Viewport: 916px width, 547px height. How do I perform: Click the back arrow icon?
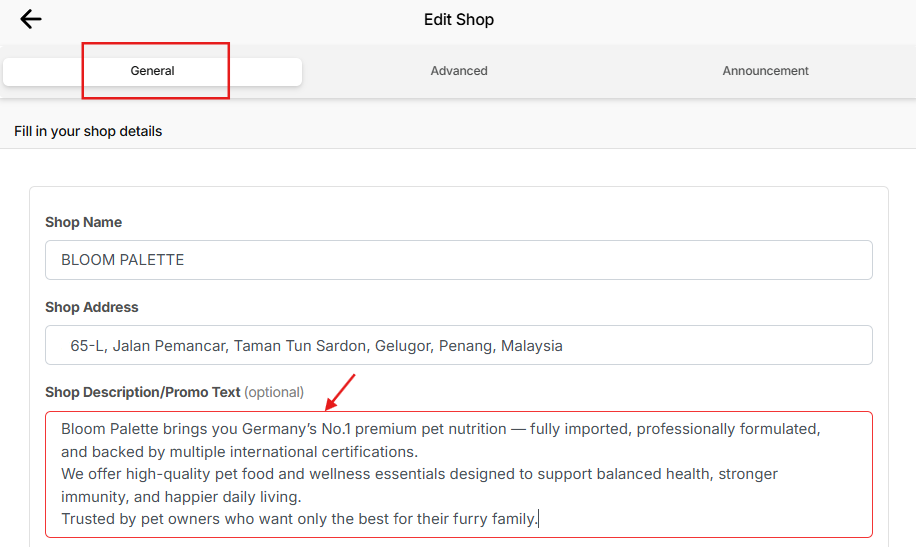point(31,19)
